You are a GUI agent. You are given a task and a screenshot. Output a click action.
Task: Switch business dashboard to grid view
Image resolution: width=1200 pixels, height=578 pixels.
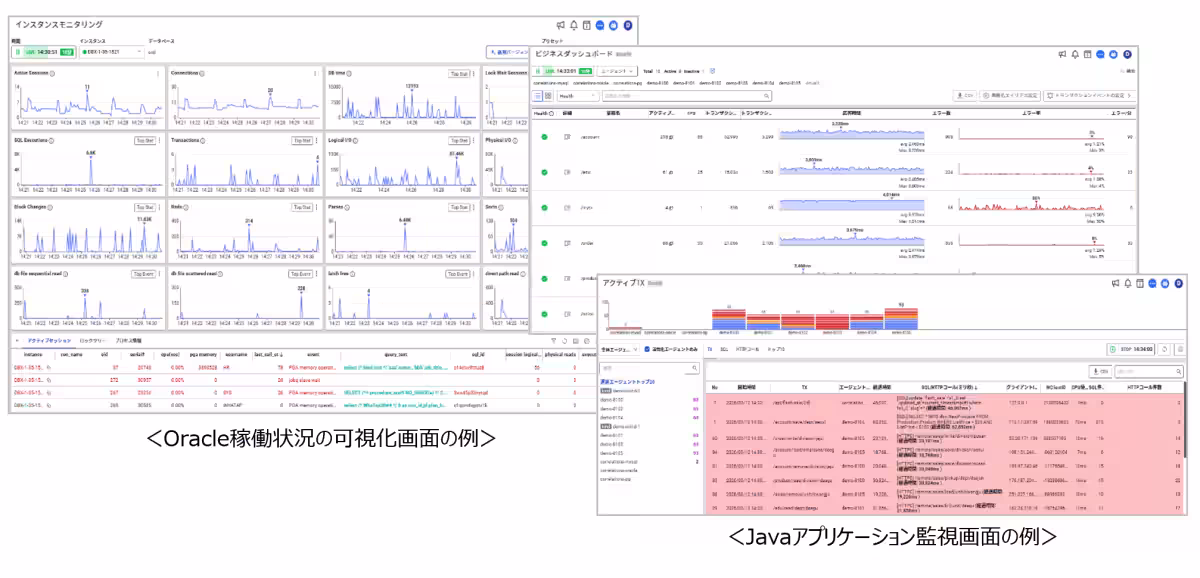click(547, 96)
